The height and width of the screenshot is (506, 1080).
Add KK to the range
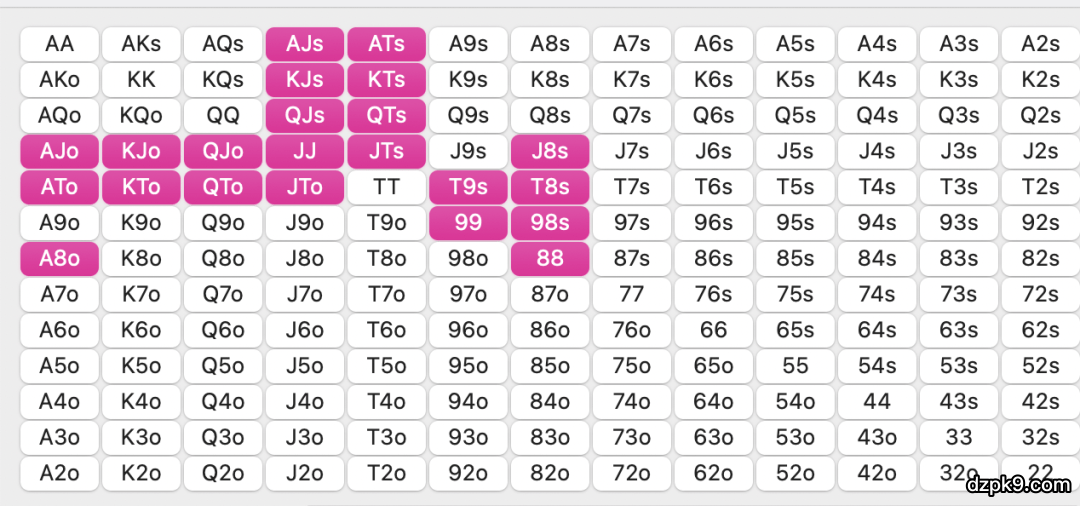[142, 80]
